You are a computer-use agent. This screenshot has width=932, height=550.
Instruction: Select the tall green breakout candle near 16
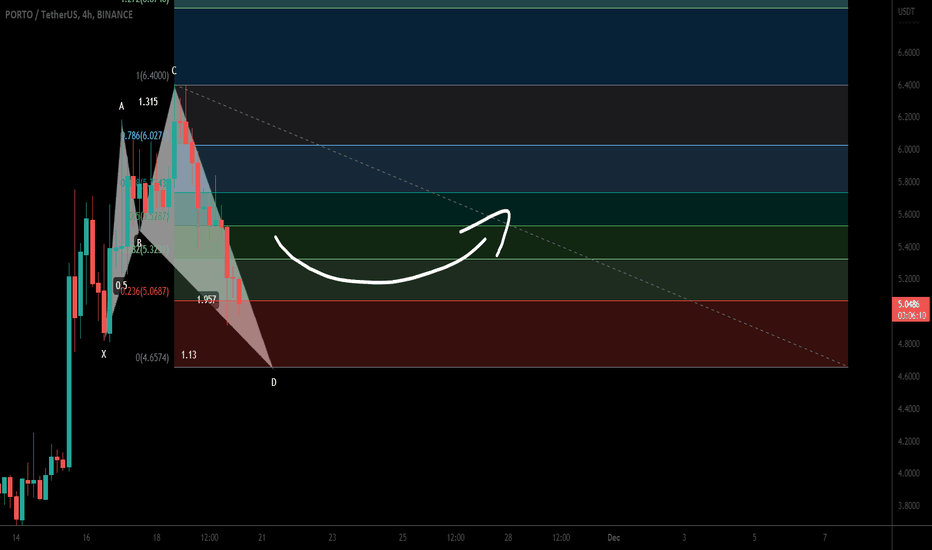point(69,372)
